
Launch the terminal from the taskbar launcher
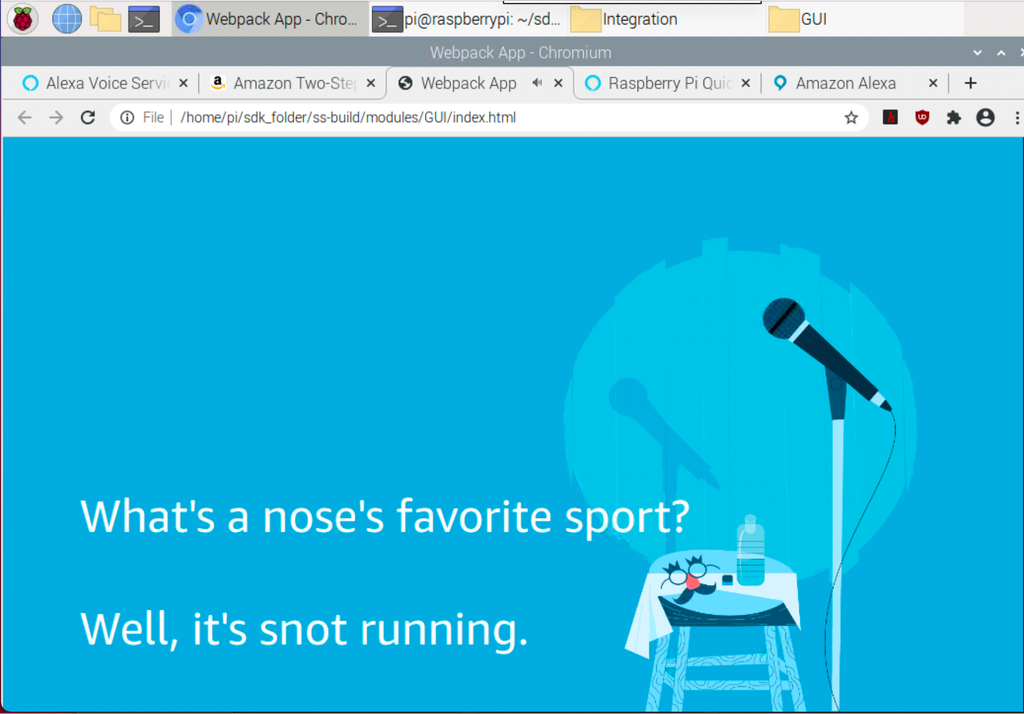coord(144,20)
